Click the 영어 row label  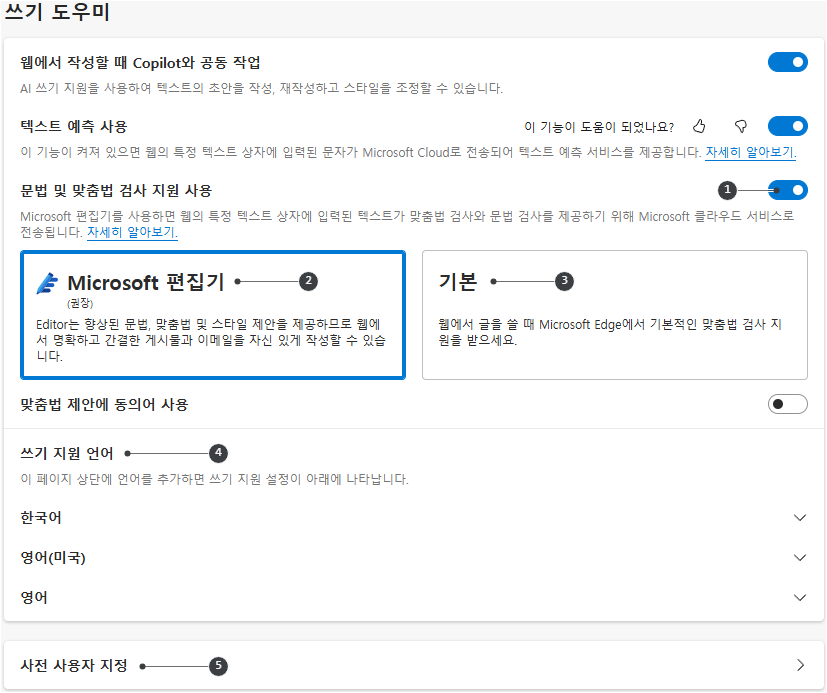point(34,598)
